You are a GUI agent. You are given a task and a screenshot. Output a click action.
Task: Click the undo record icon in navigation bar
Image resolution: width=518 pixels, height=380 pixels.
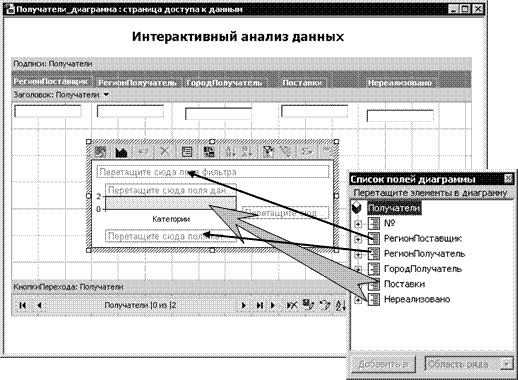tap(325, 305)
